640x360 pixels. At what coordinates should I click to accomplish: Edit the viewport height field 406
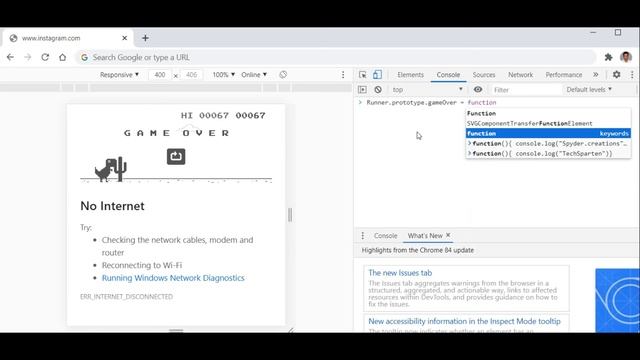tap(191, 75)
